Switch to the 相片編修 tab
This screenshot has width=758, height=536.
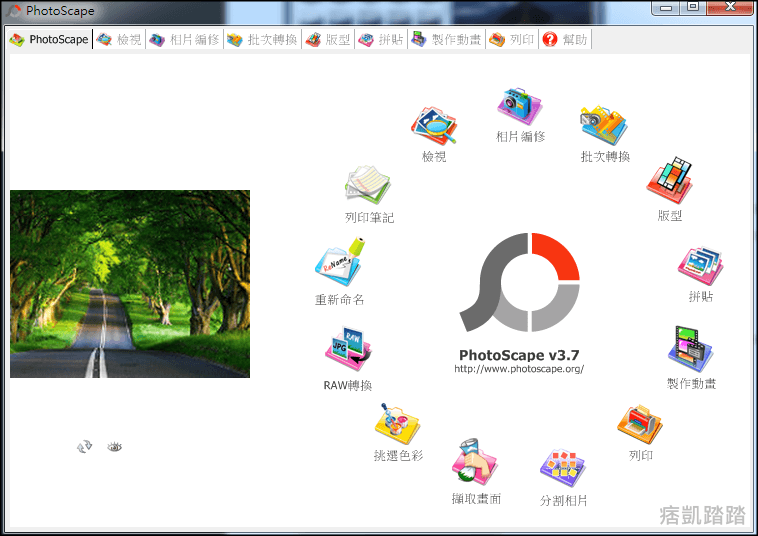click(x=184, y=39)
